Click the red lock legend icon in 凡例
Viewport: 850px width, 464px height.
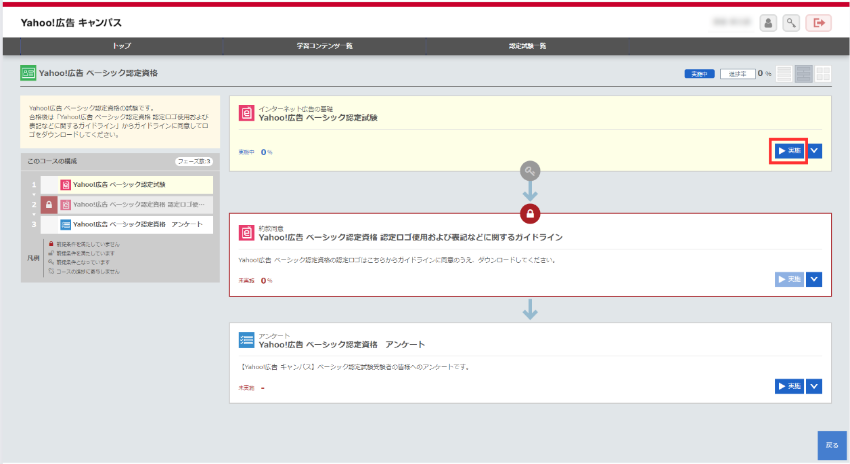[51, 244]
